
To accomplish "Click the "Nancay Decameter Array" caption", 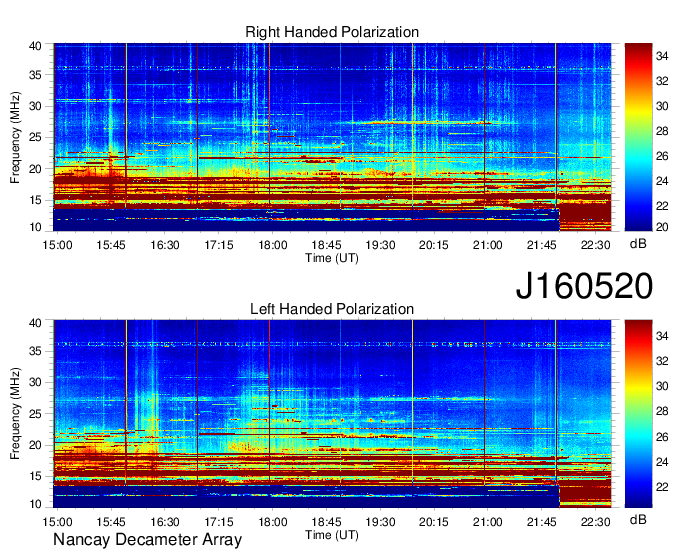I will (x=147, y=539).
